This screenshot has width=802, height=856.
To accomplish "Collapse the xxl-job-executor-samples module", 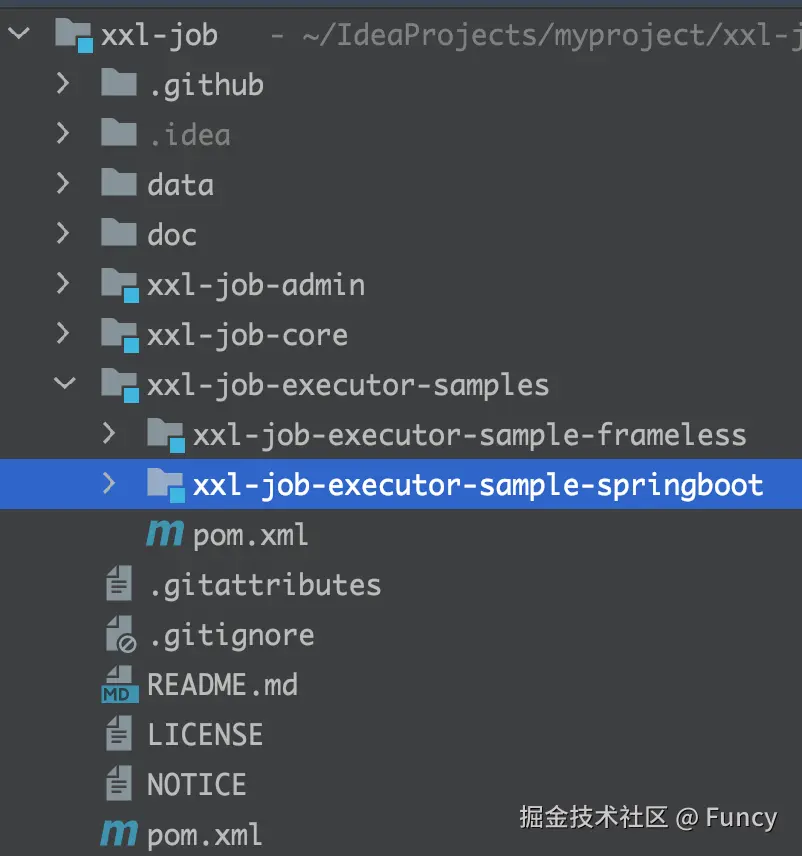I will pyautogui.click(x=65, y=384).
